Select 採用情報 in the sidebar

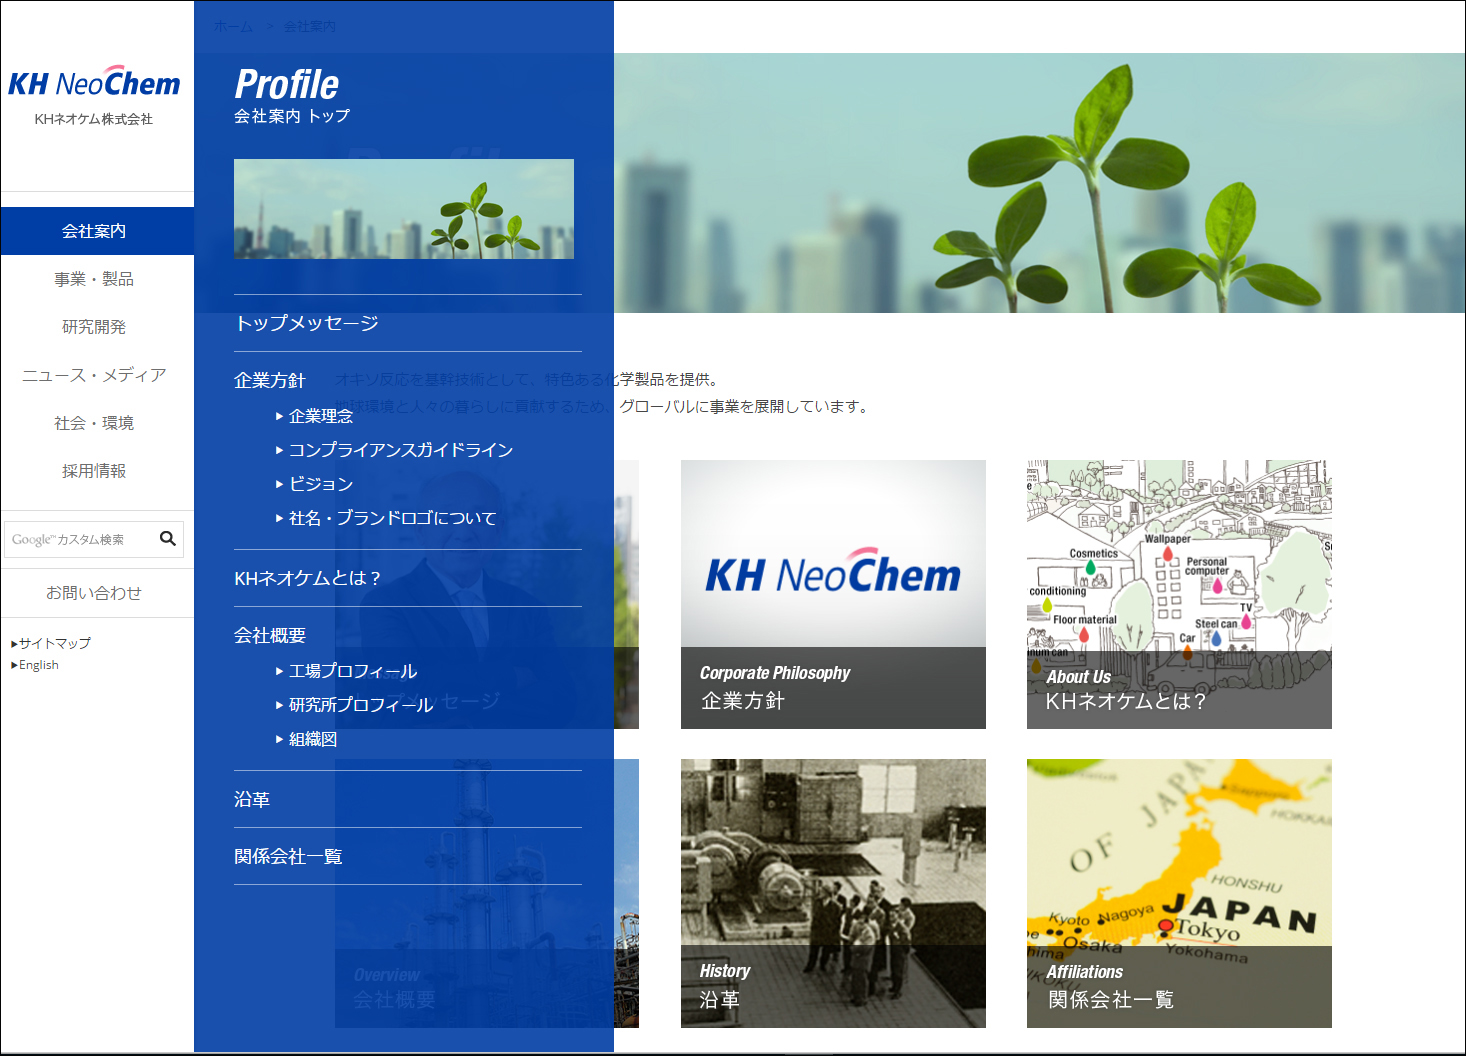pyautogui.click(x=94, y=471)
